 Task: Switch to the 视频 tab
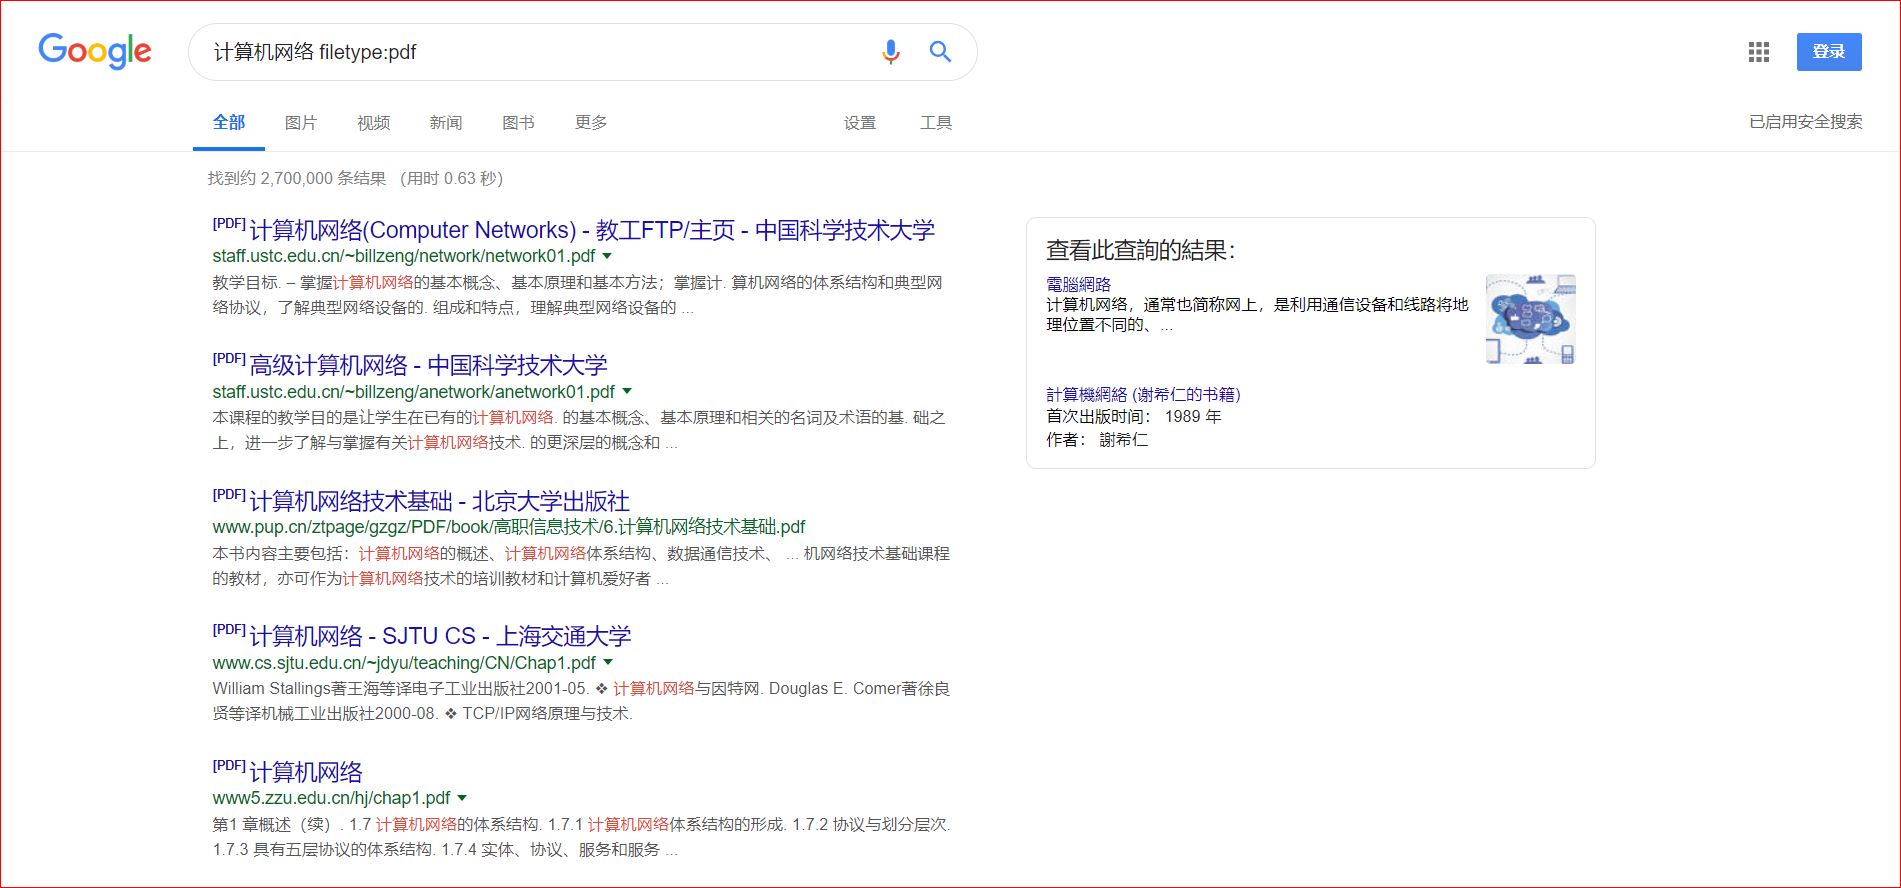(x=373, y=123)
